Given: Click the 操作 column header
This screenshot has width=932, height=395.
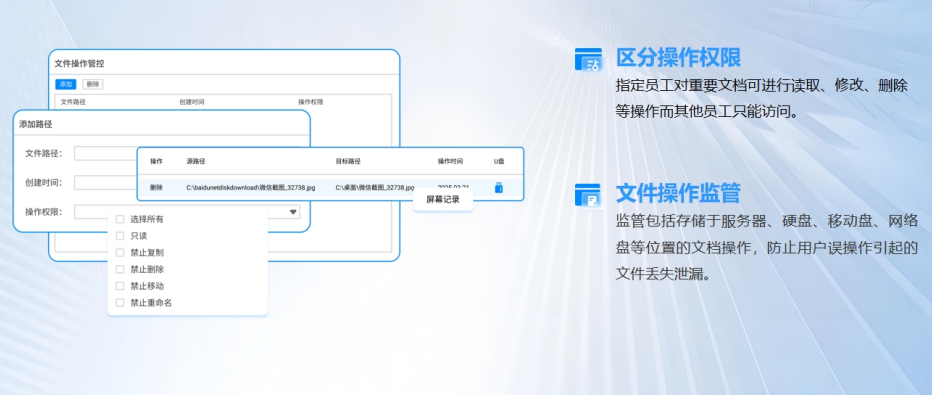Looking at the screenshot, I should click(156, 161).
